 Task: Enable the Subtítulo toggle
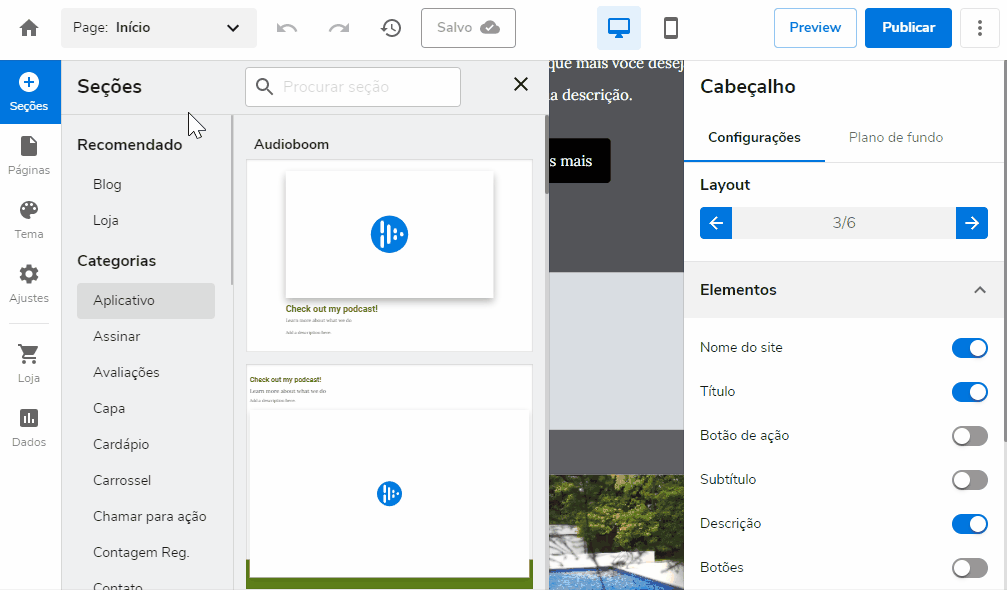click(x=970, y=480)
